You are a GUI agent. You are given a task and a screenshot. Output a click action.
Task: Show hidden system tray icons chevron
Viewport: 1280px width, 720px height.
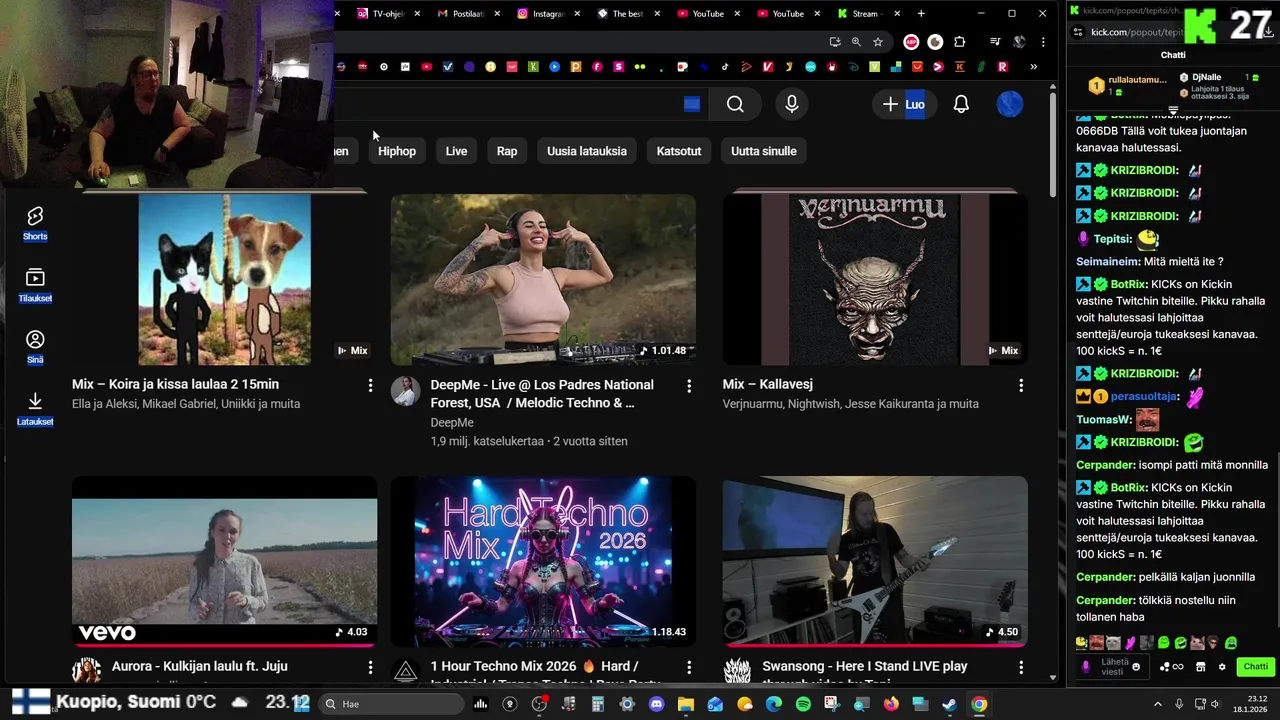pos(1158,704)
